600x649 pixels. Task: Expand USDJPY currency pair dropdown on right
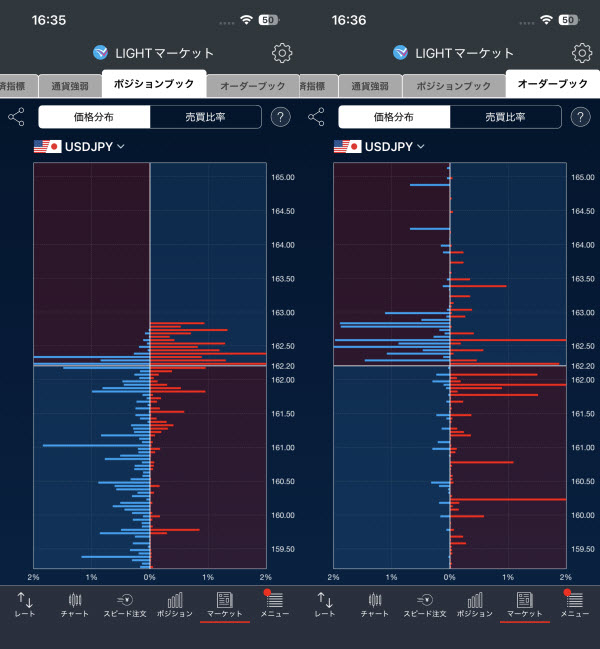pyautogui.click(x=379, y=147)
